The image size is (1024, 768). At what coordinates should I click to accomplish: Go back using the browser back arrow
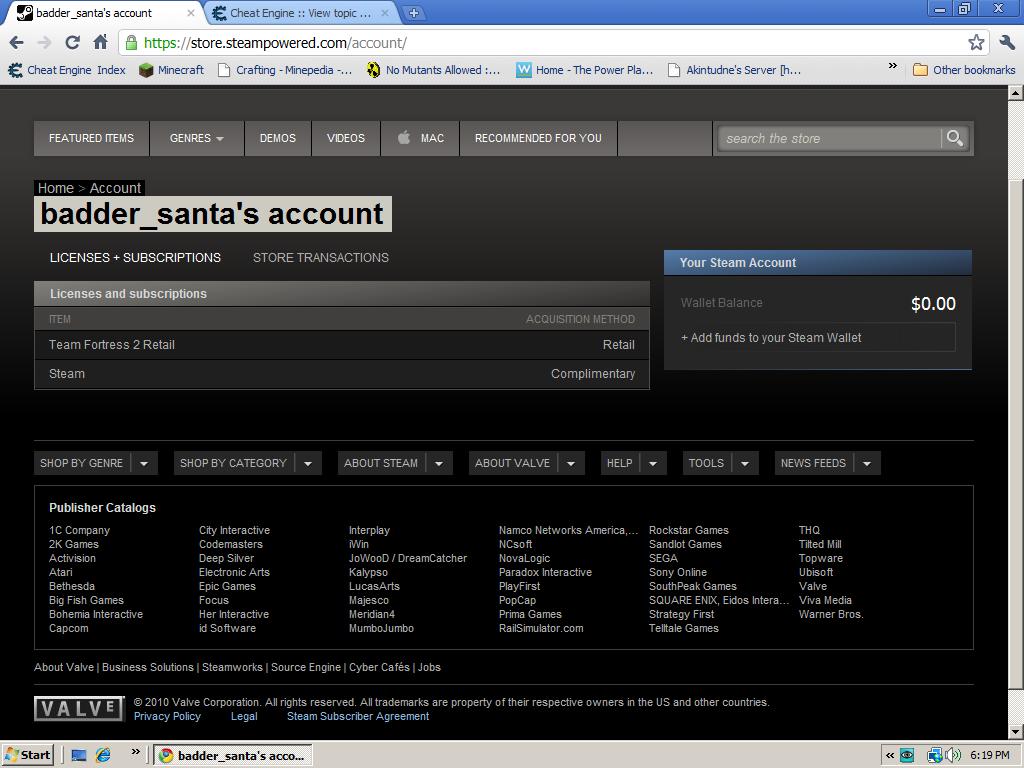[16, 43]
